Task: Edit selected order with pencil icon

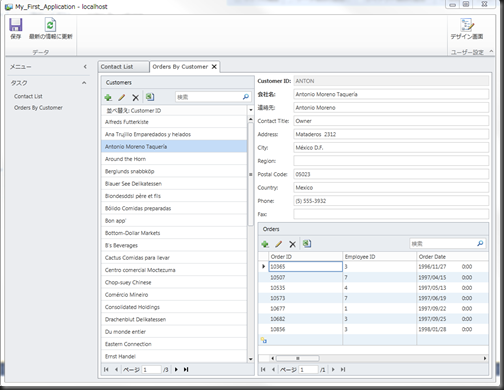Action: tap(279, 244)
